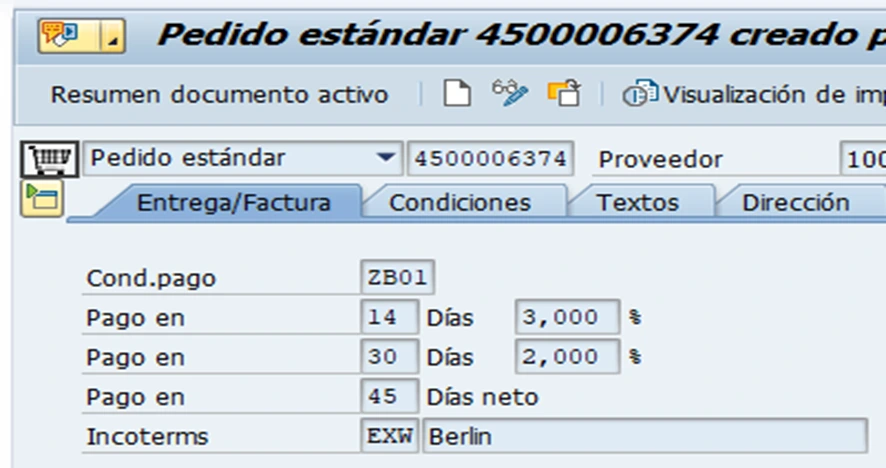Viewport: 886px width, 468px height.
Task: Click the Incoterms label
Action: [x=147, y=436]
